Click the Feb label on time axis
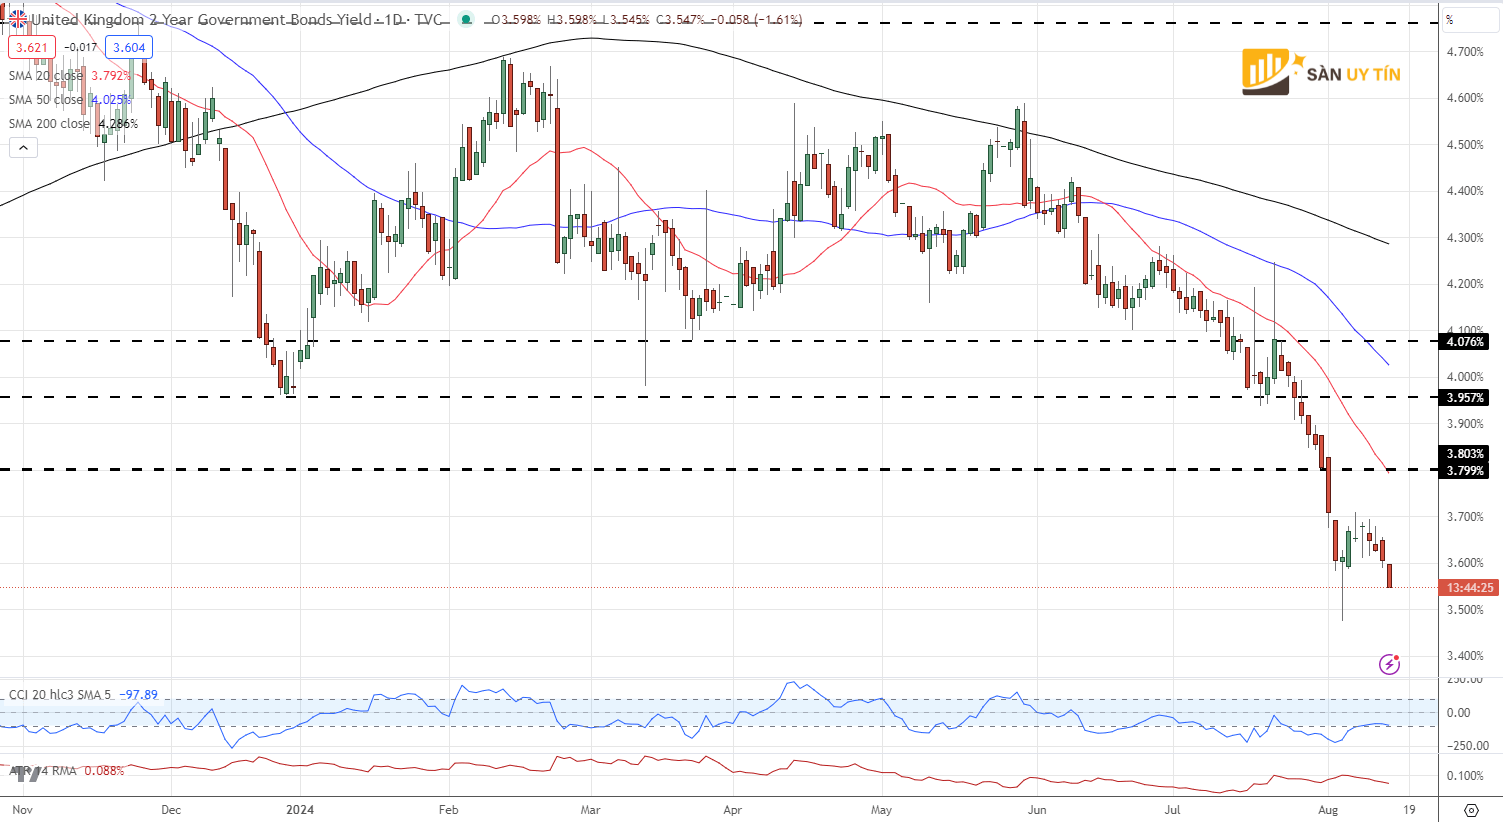1503x822 pixels. coord(448,810)
